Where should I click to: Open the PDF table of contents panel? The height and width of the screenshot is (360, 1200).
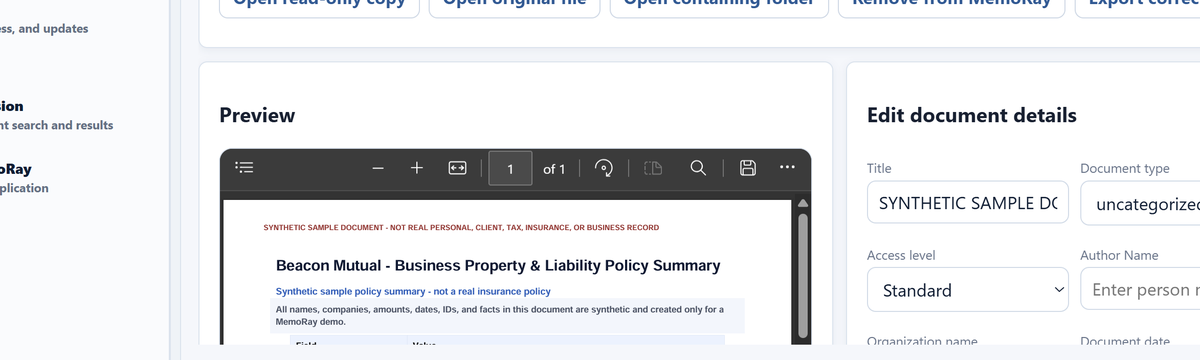point(245,168)
